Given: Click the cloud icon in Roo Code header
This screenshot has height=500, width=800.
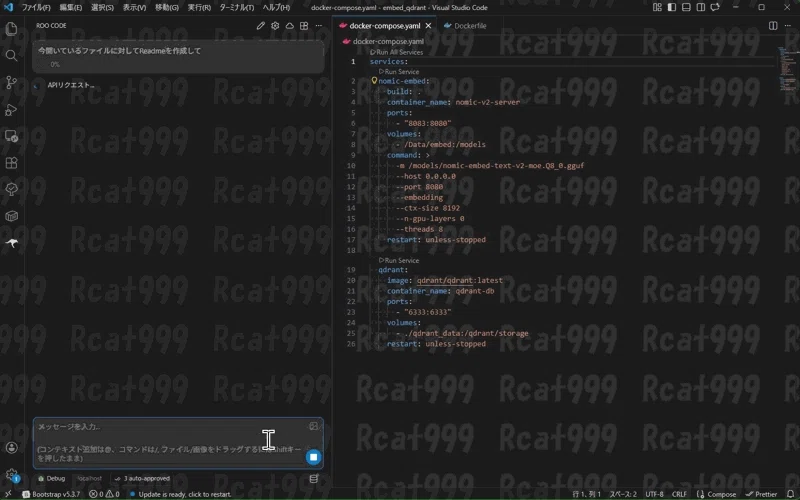Looking at the screenshot, I should point(289,26).
